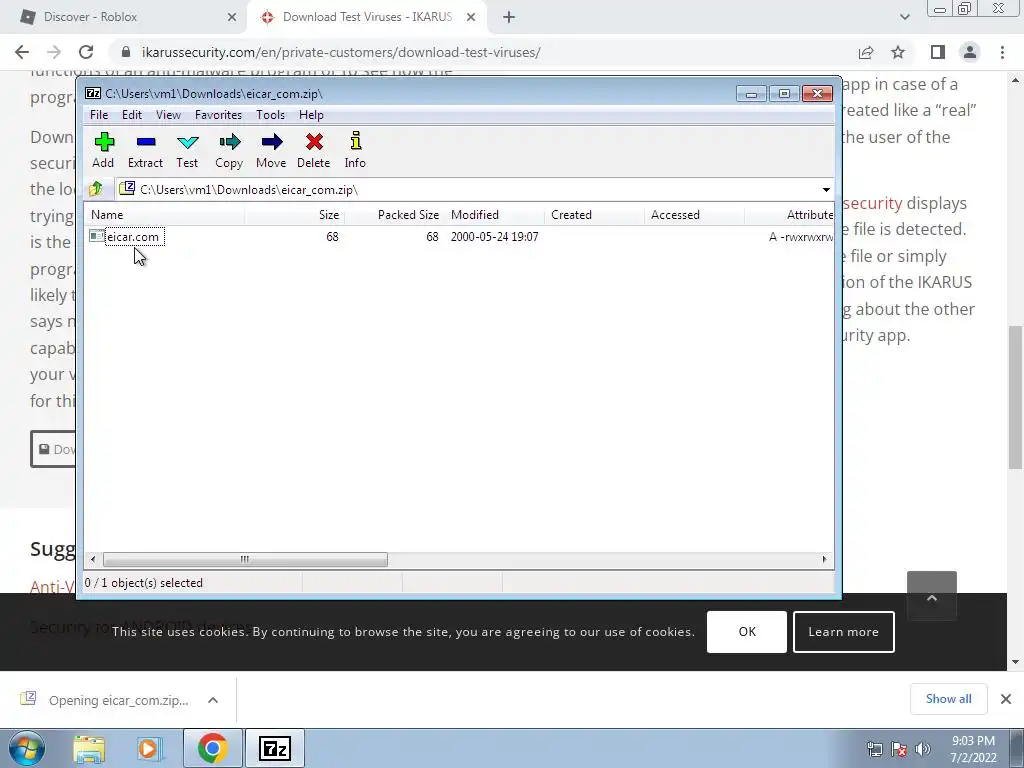Open Info for the archive
The height and width of the screenshot is (768, 1024).
[x=355, y=150]
